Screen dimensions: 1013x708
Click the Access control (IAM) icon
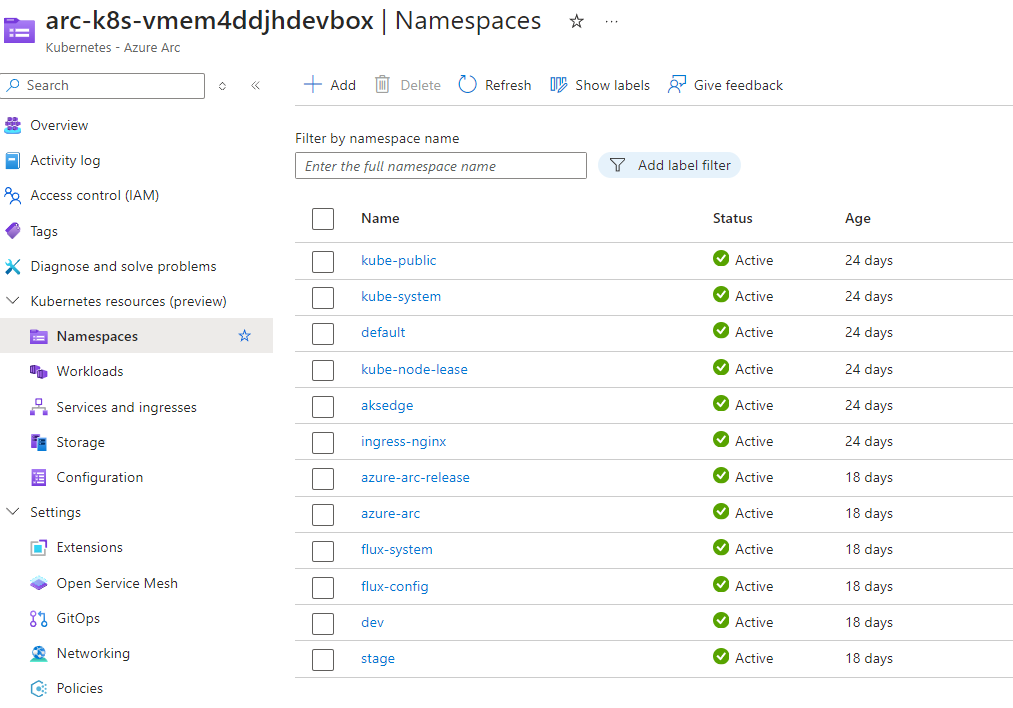click(13, 195)
